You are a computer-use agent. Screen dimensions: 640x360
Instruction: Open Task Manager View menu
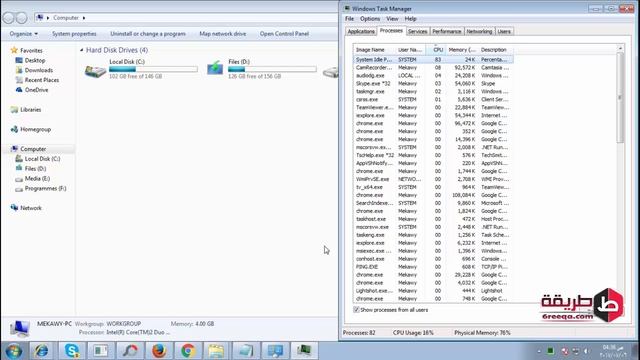click(392, 19)
